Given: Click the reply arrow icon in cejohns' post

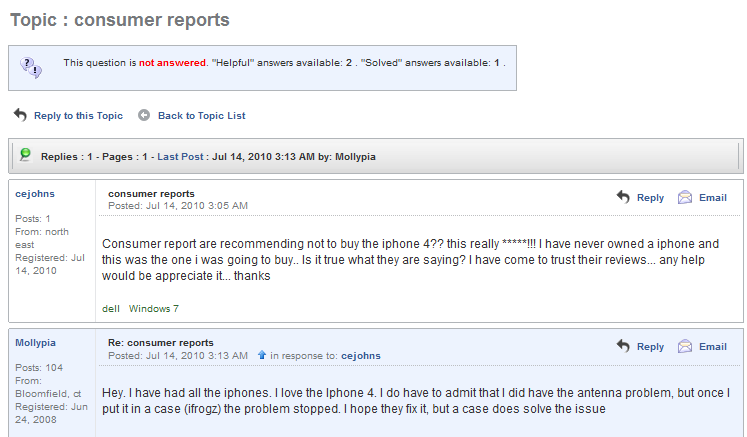Looking at the screenshot, I should pyautogui.click(x=623, y=197).
